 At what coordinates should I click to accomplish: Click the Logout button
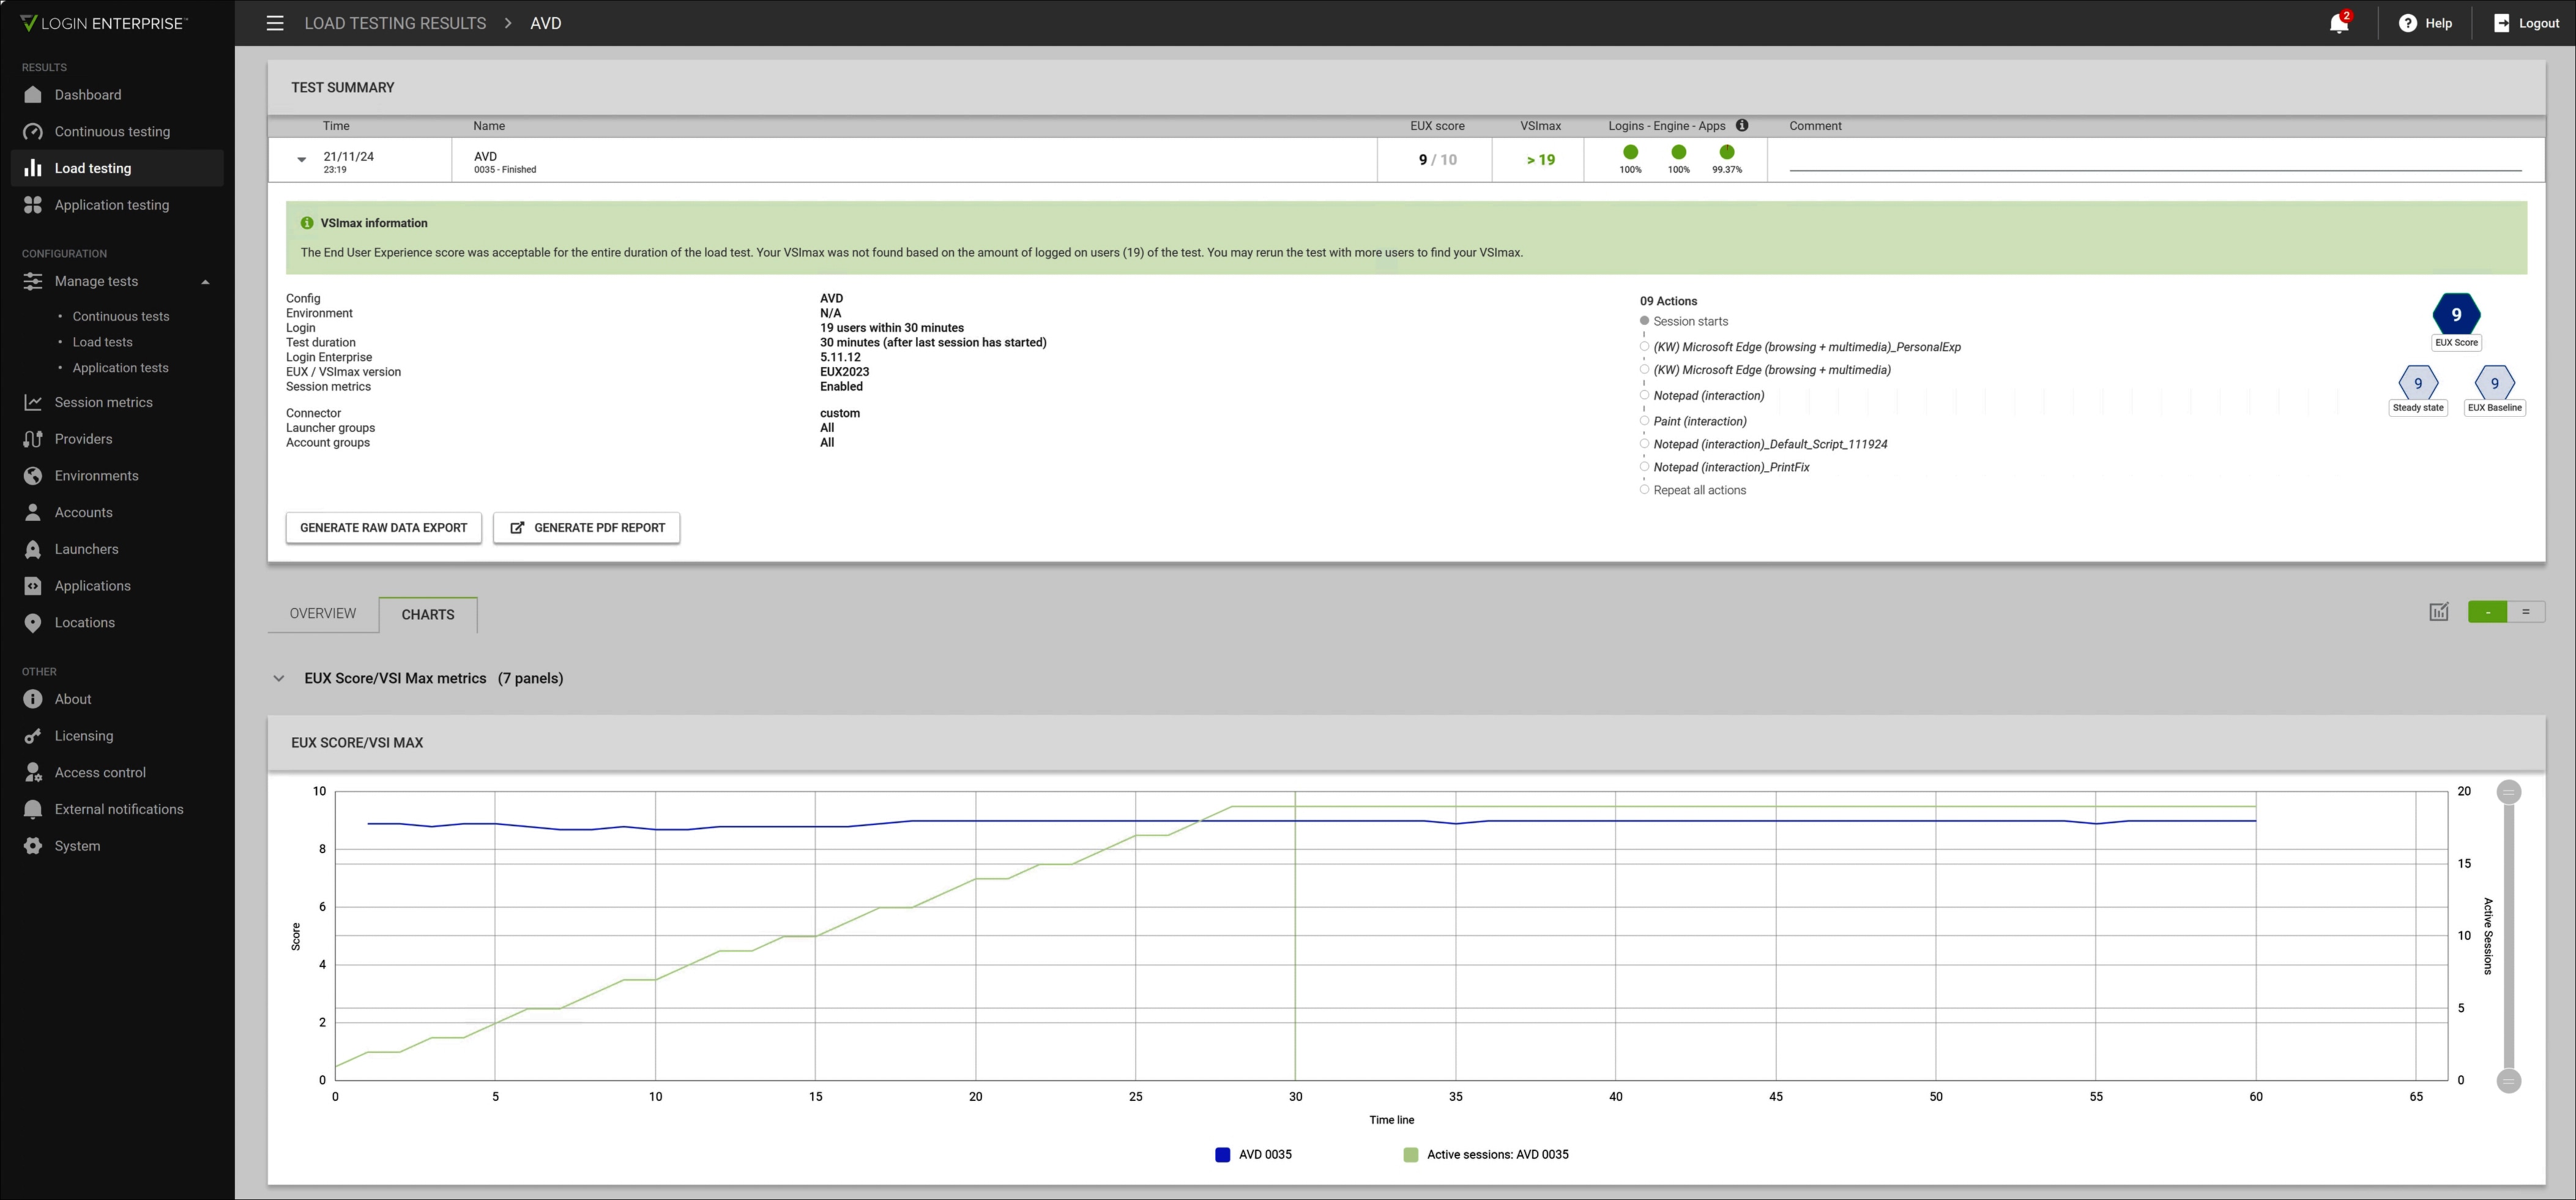(x=2526, y=23)
